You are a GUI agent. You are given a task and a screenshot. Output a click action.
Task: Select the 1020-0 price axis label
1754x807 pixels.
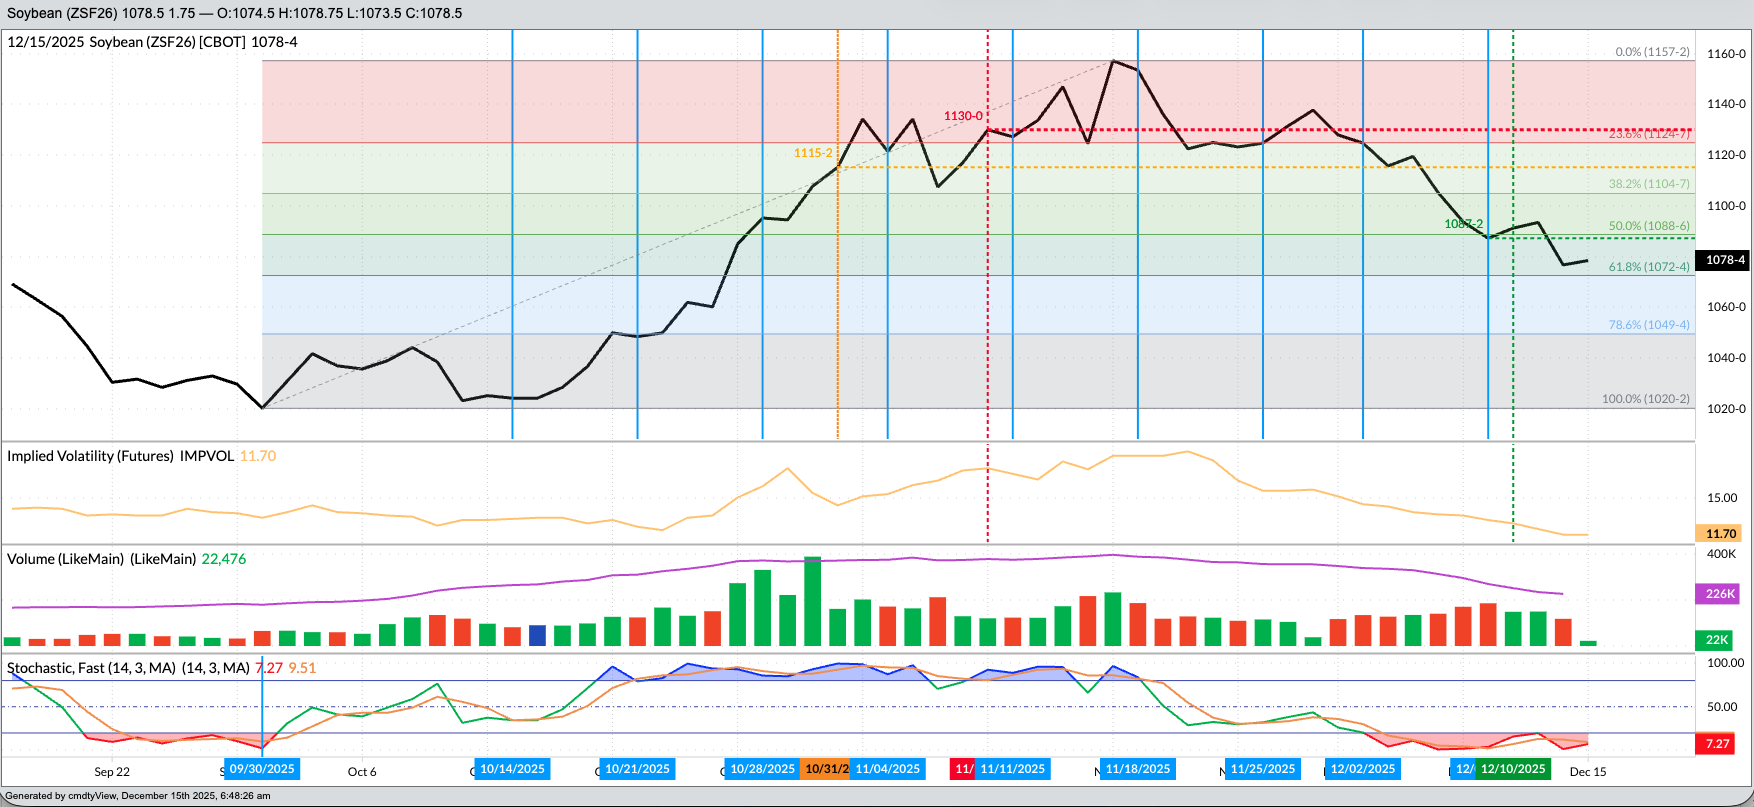(x=1727, y=409)
